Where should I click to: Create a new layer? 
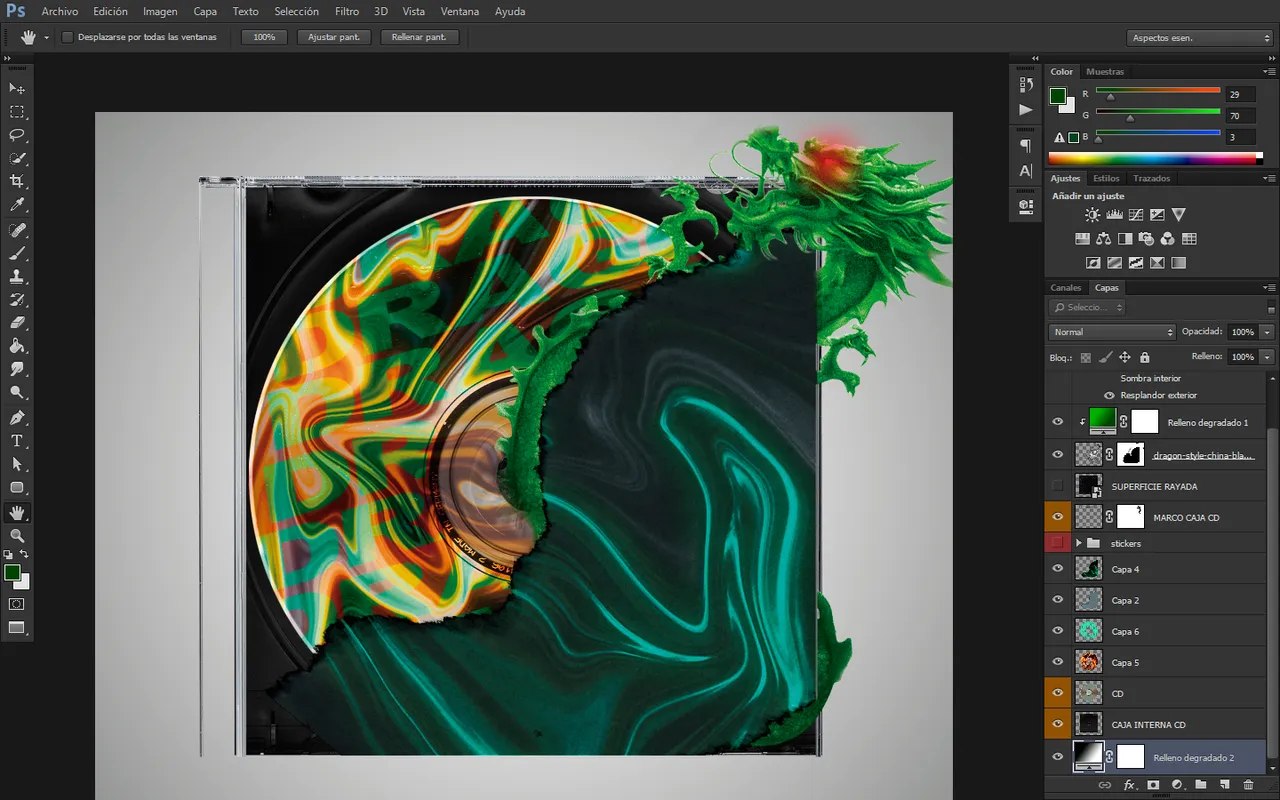click(x=1224, y=786)
